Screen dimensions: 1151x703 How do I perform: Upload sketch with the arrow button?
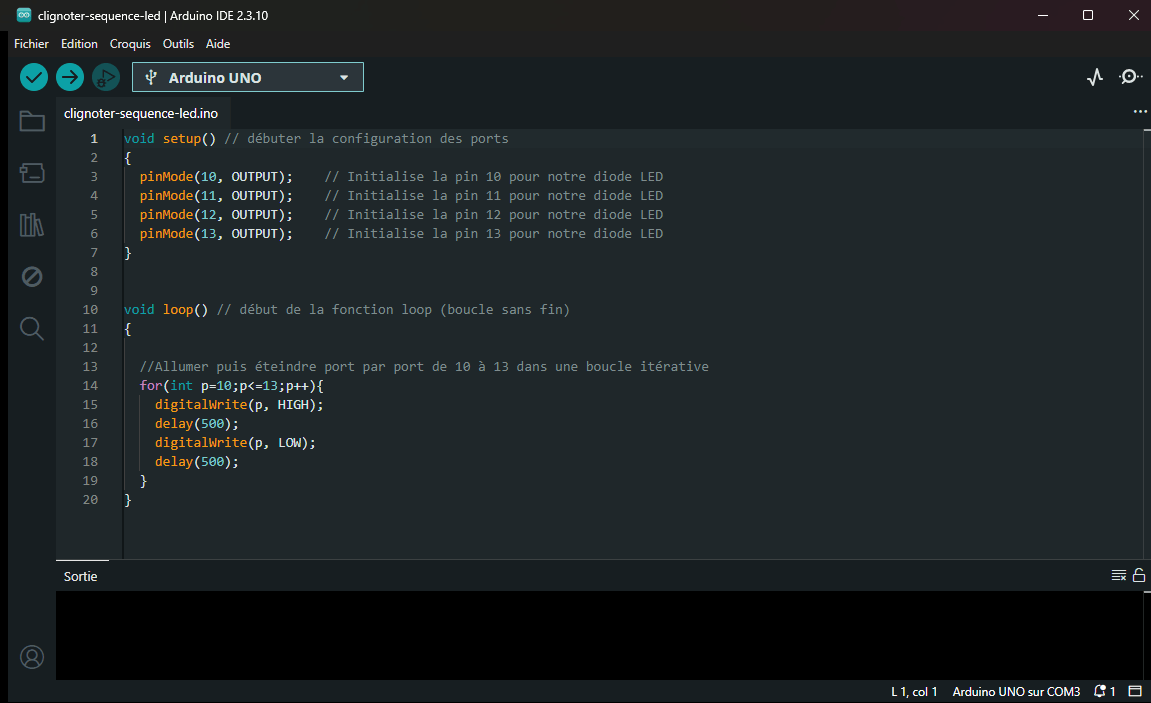70,77
